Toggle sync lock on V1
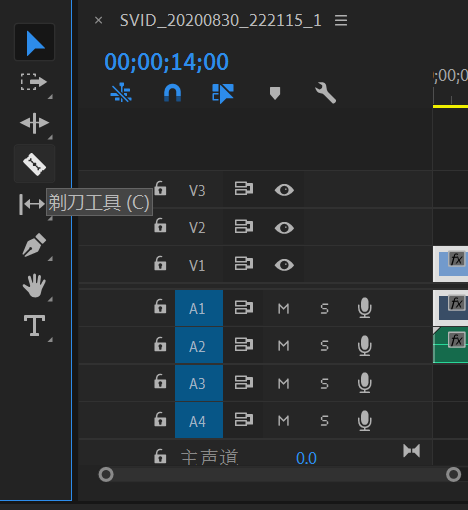468x510 pixels. click(244, 264)
